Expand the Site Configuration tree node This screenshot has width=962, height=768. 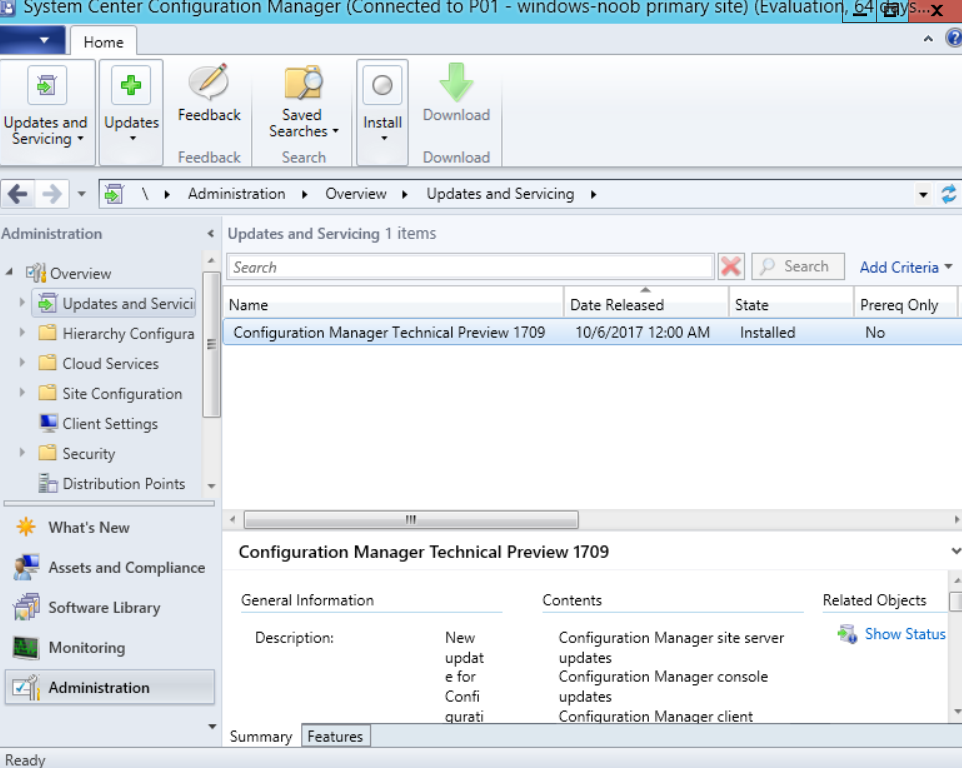click(22, 393)
